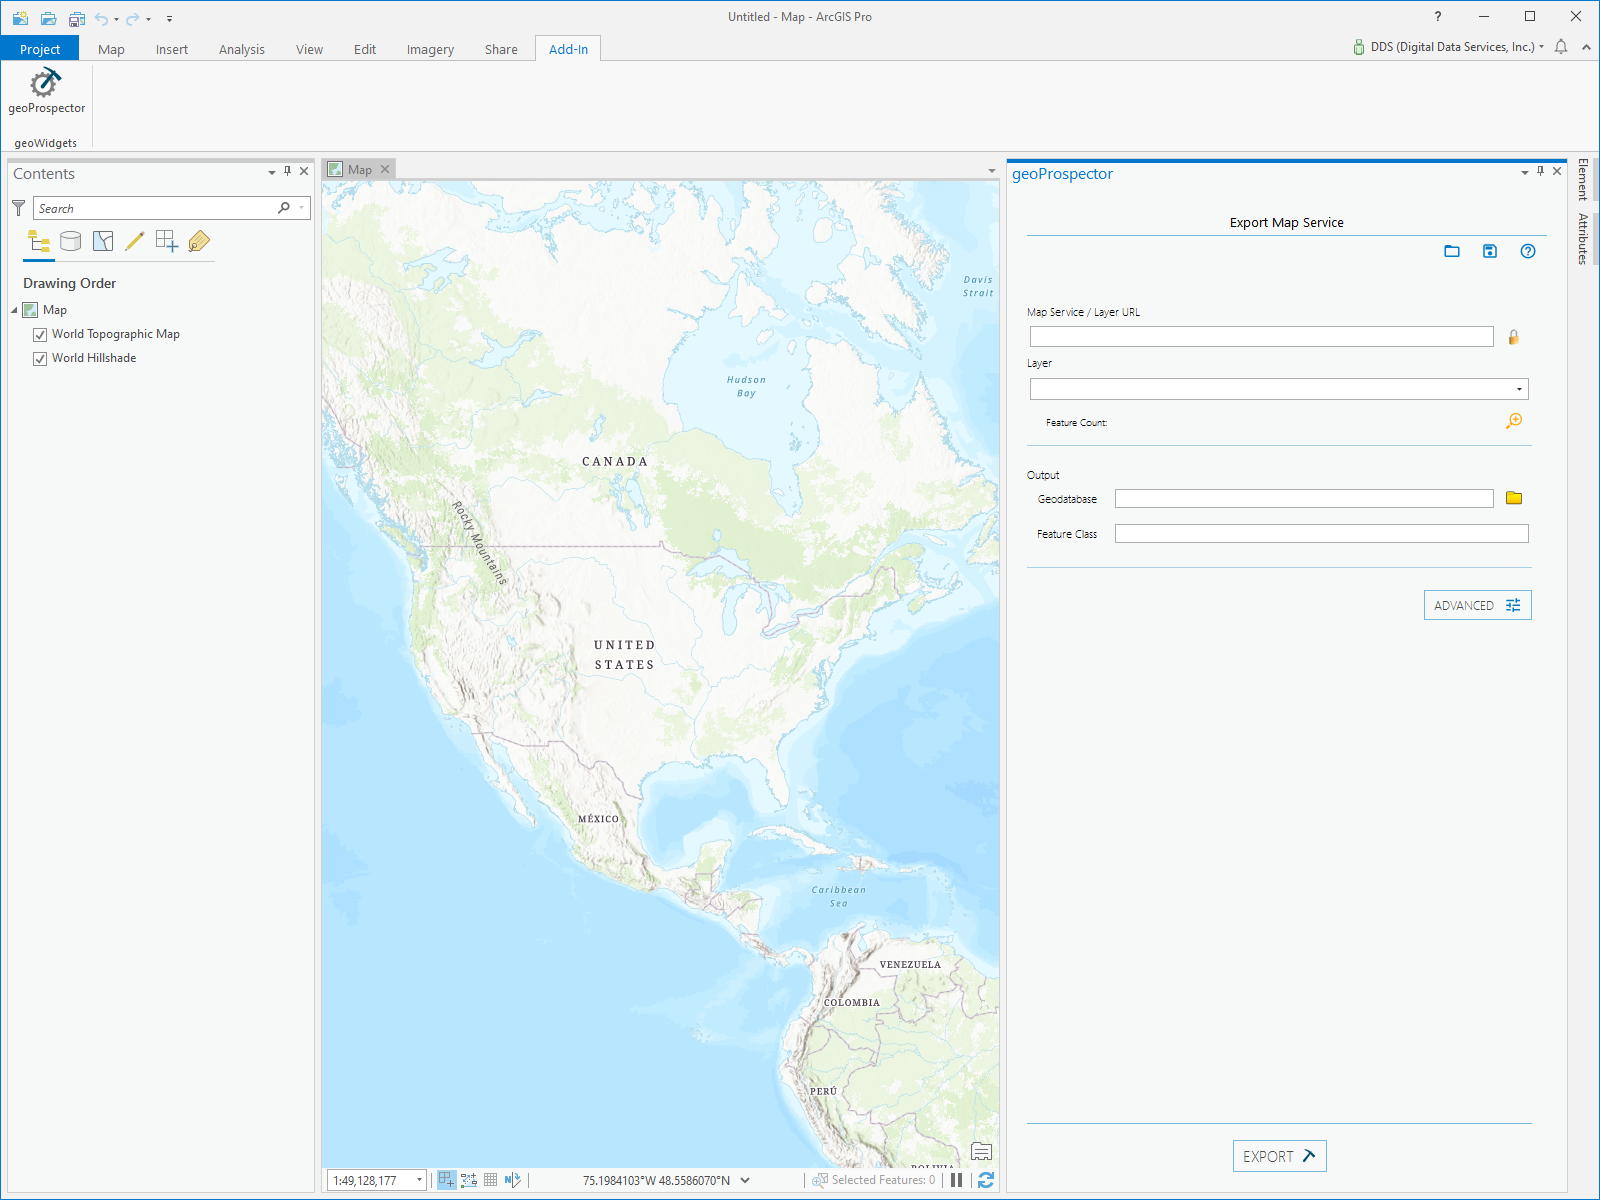Click the magnifier in Contents search box
Image resolution: width=1600 pixels, height=1200 pixels.
[284, 208]
